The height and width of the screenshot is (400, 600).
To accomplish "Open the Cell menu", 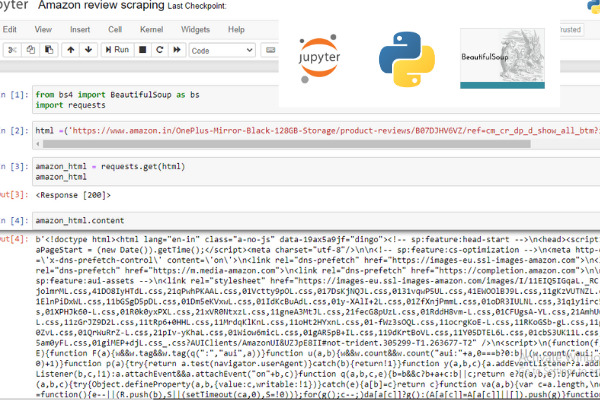I will coord(115,29).
